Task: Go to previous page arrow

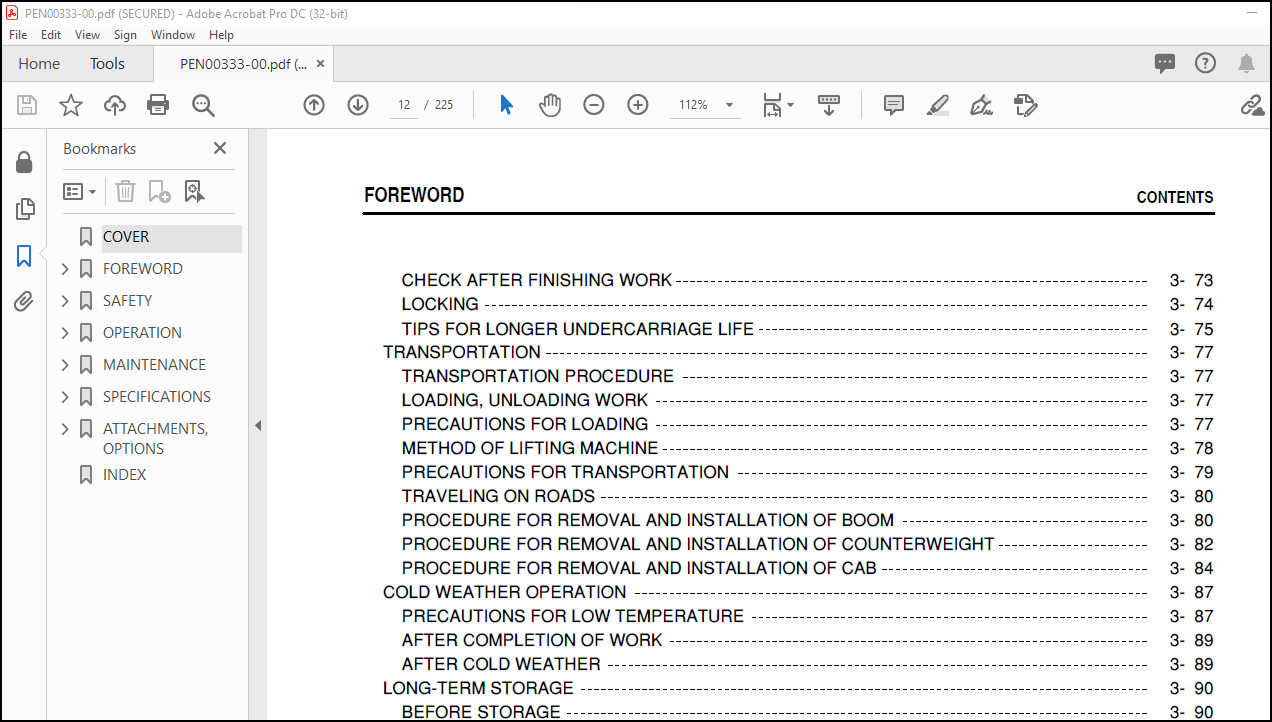Action: coord(314,105)
